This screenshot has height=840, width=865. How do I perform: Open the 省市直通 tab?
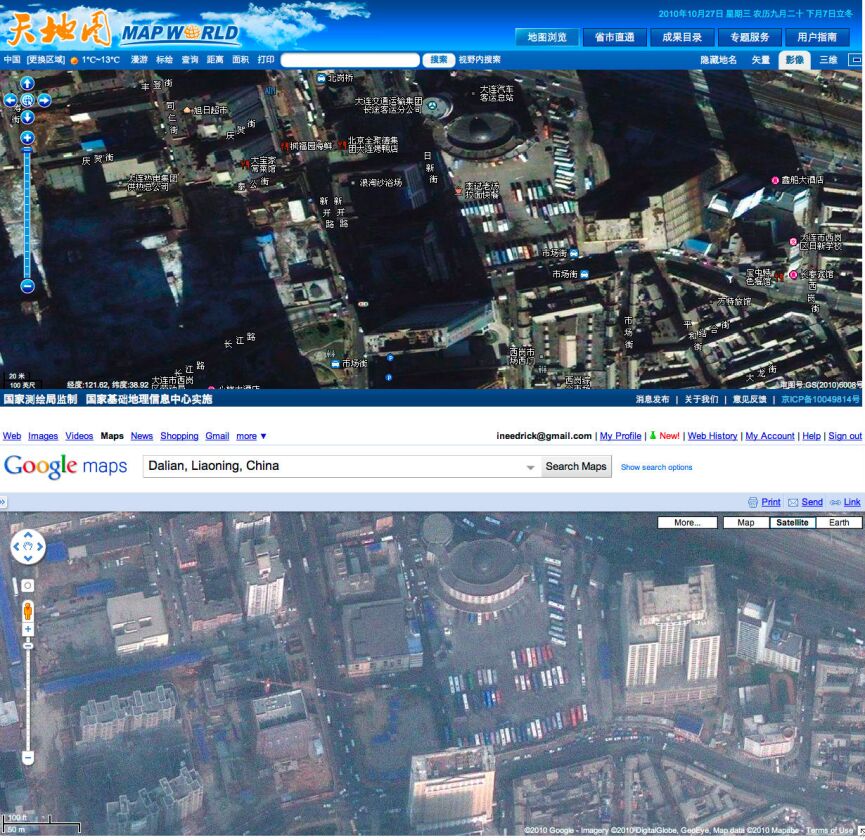[x=614, y=37]
